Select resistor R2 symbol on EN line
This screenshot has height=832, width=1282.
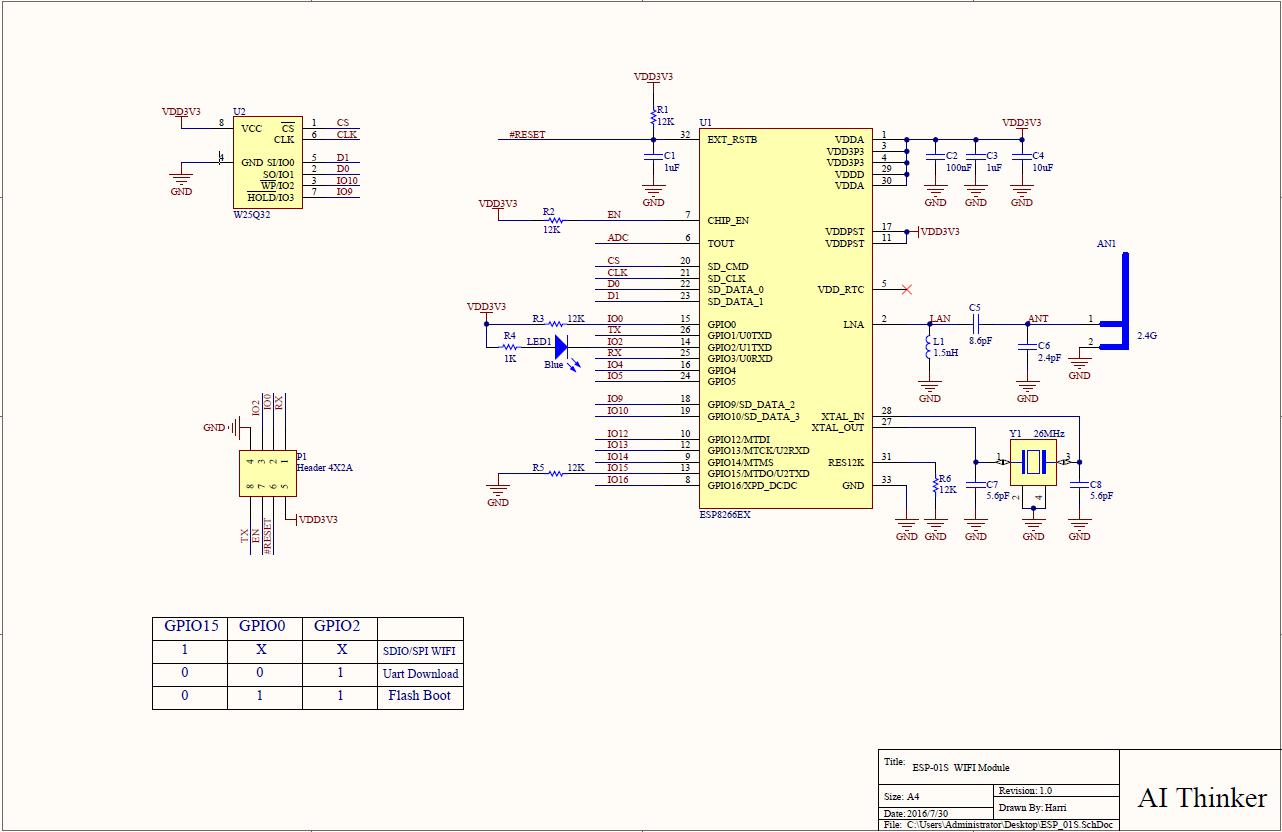tap(554, 220)
